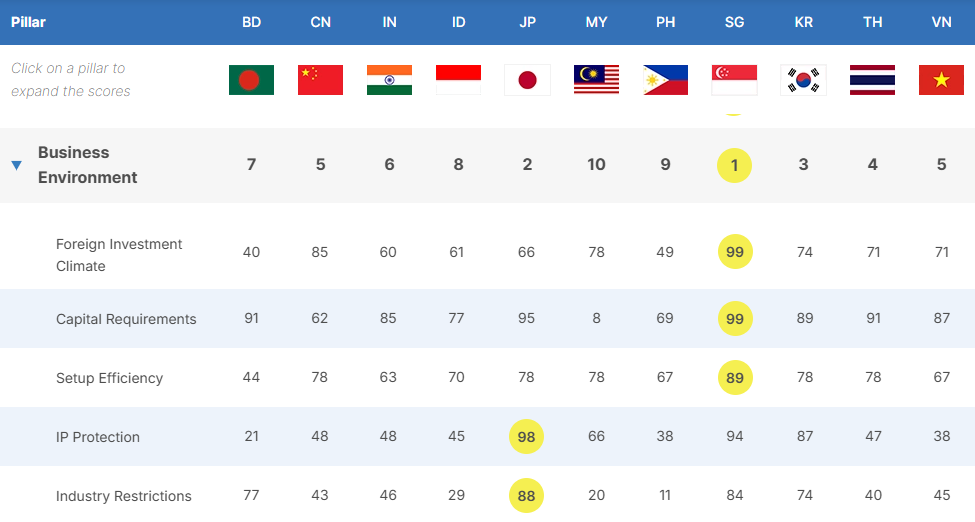Click the SG column header

coord(734,22)
